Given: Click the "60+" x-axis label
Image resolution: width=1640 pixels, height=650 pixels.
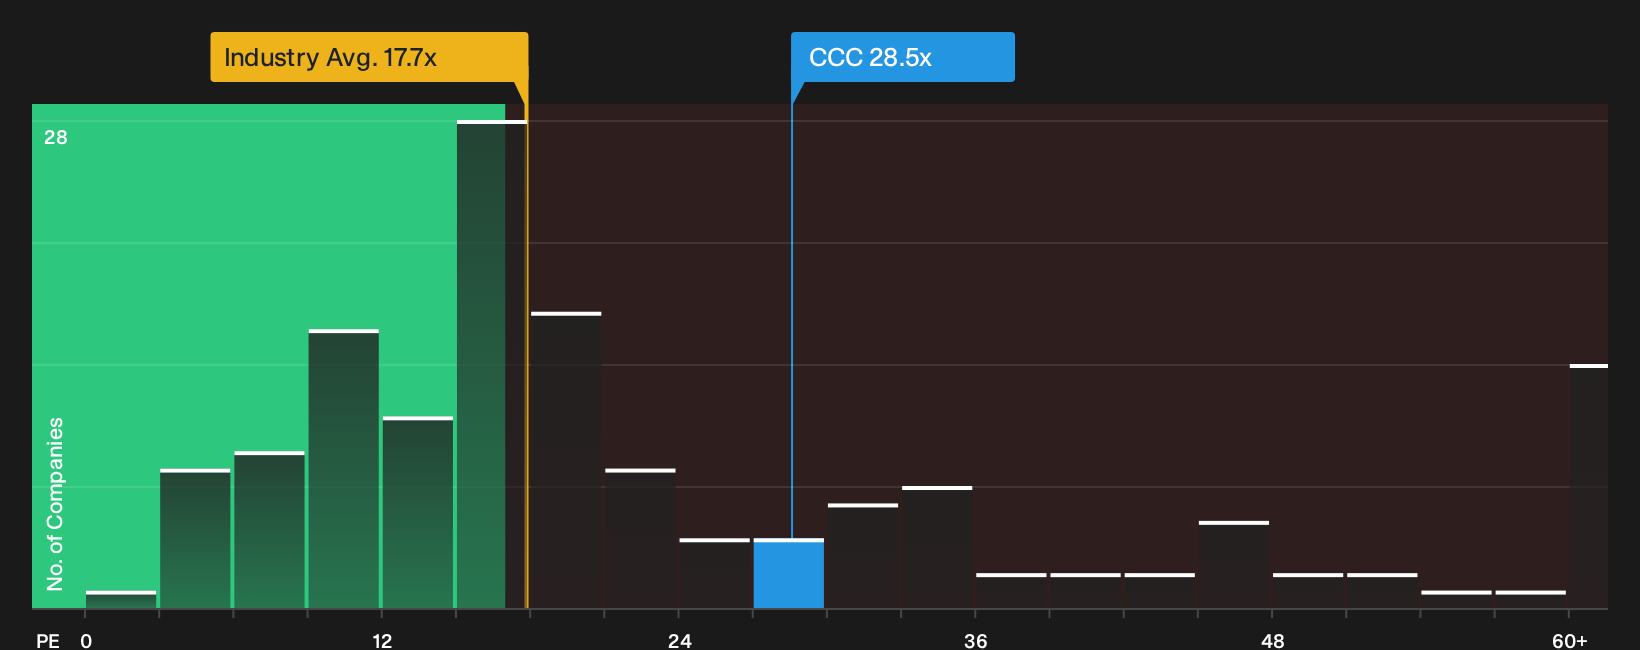Looking at the screenshot, I should coord(1570,640).
